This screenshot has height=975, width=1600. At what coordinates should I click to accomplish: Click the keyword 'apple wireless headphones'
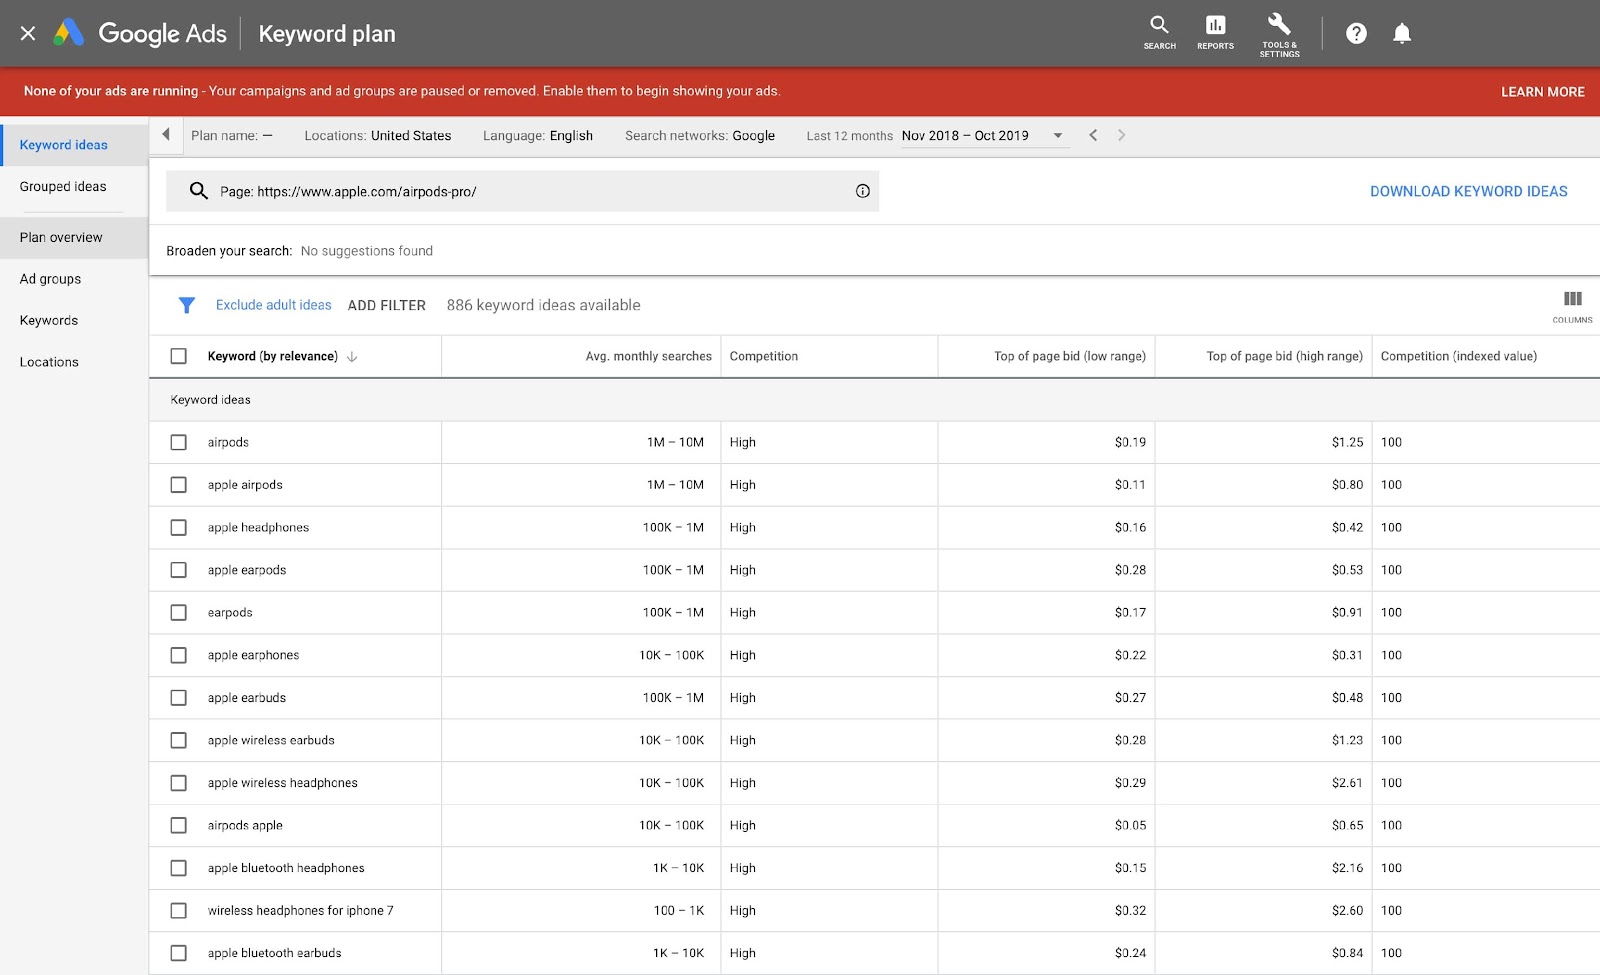coord(283,783)
